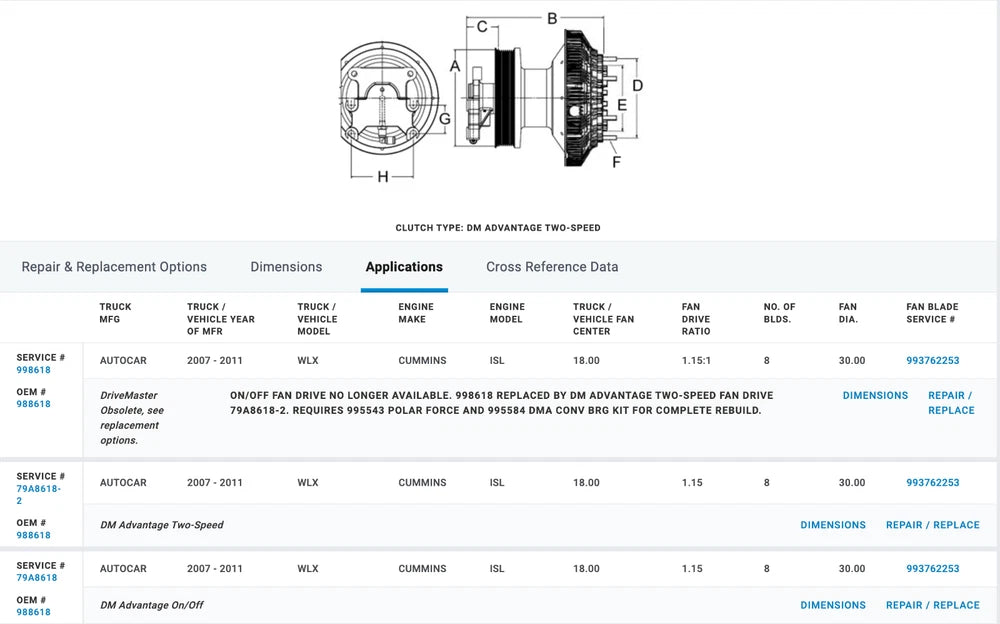Open fan blade 993762253 link in the bottom 79A8618 row
The width and height of the screenshot is (1000, 624).
[932, 569]
